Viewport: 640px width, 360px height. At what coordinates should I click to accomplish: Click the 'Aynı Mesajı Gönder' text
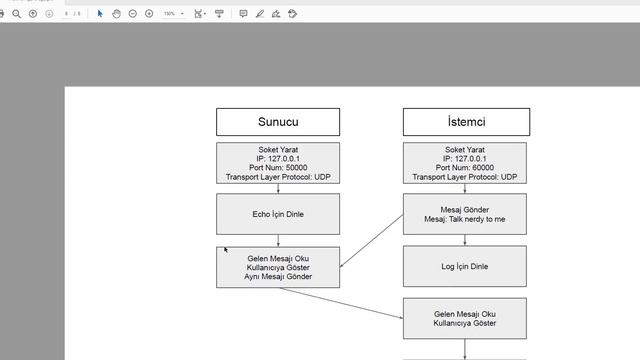tap(278, 277)
